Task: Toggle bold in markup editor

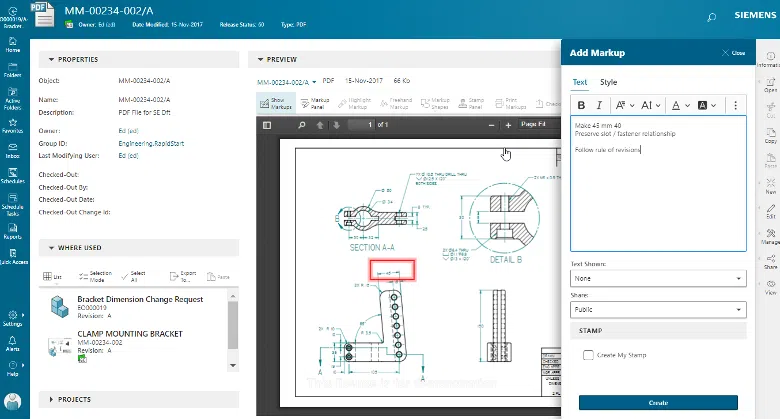Action: pos(581,105)
